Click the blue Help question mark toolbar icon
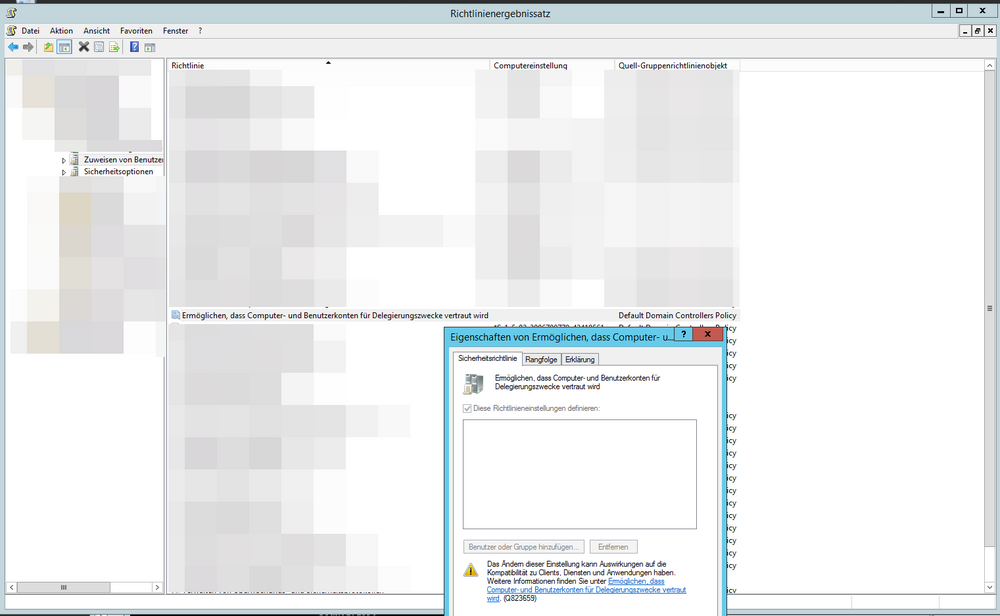 pos(134,47)
